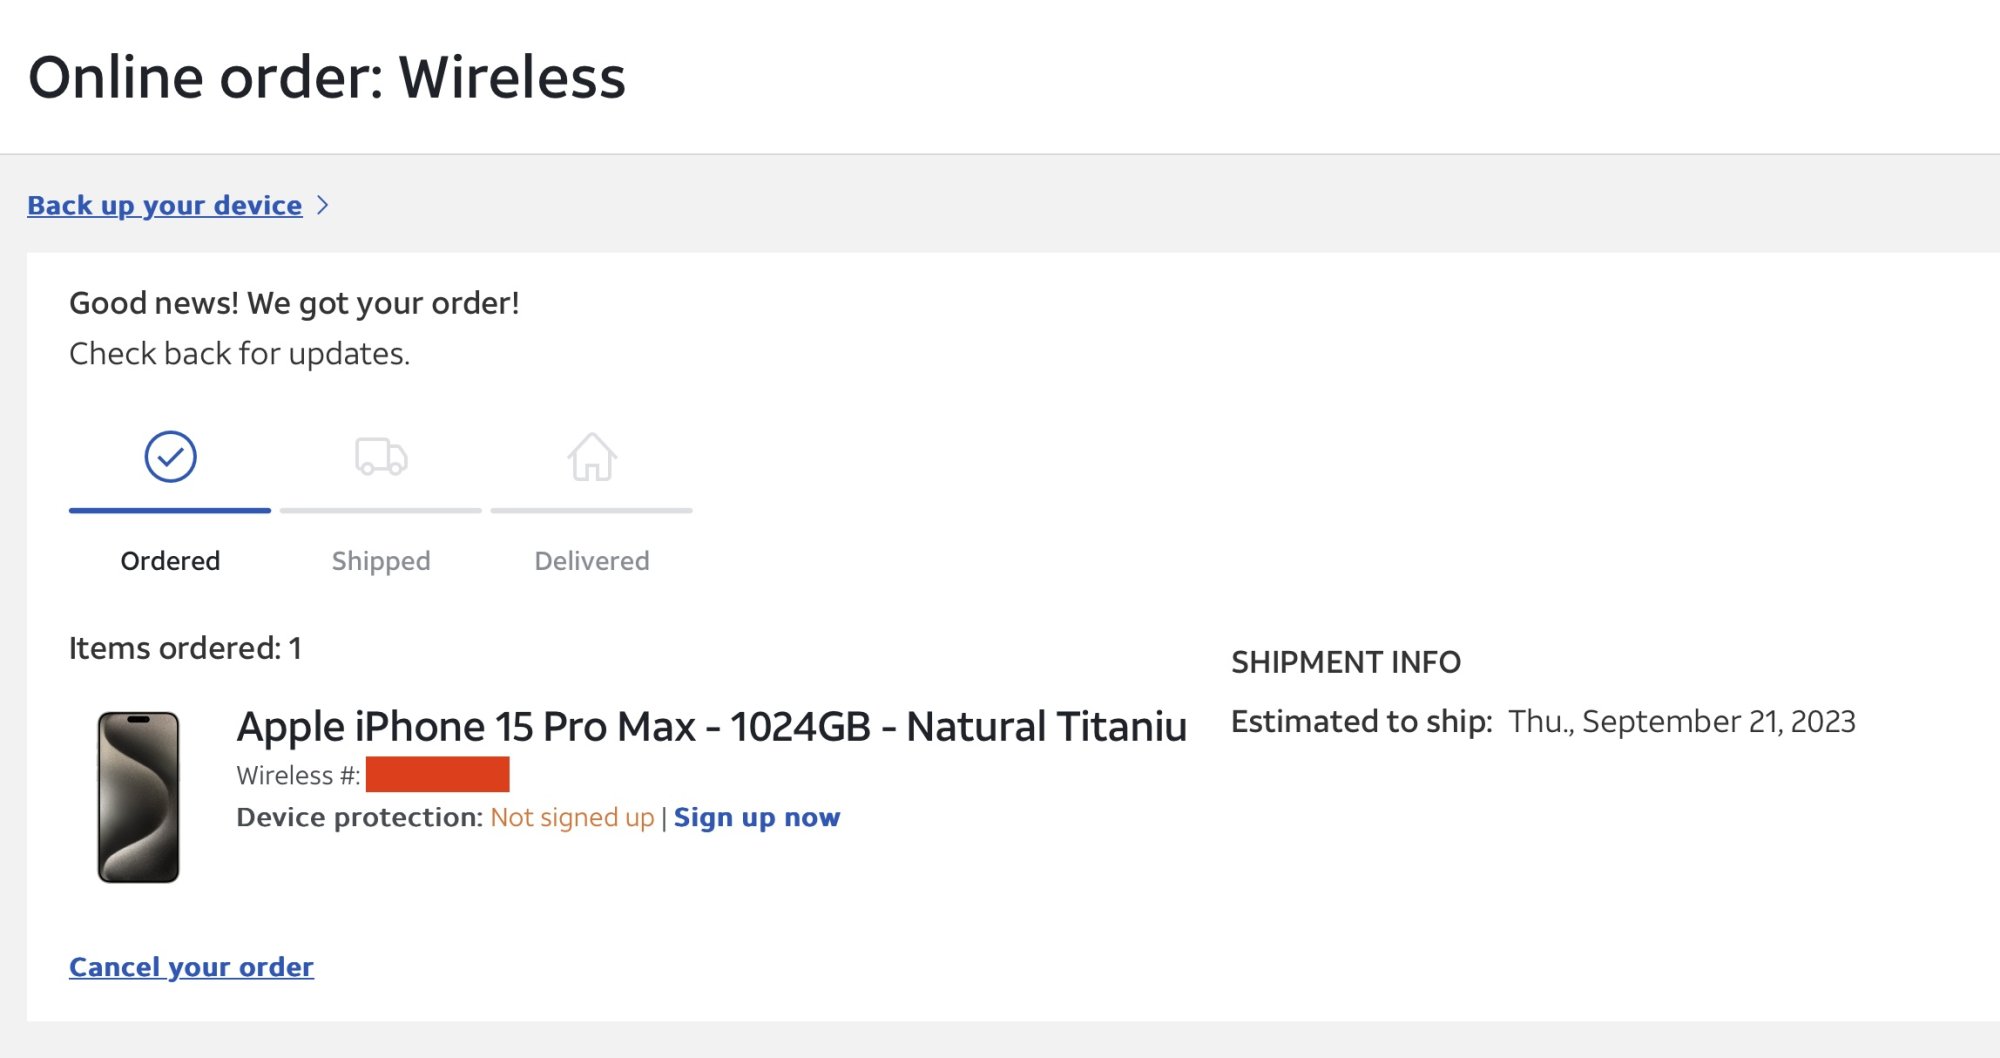Select the Delivered step label
This screenshot has height=1058, width=2000.
592,561
